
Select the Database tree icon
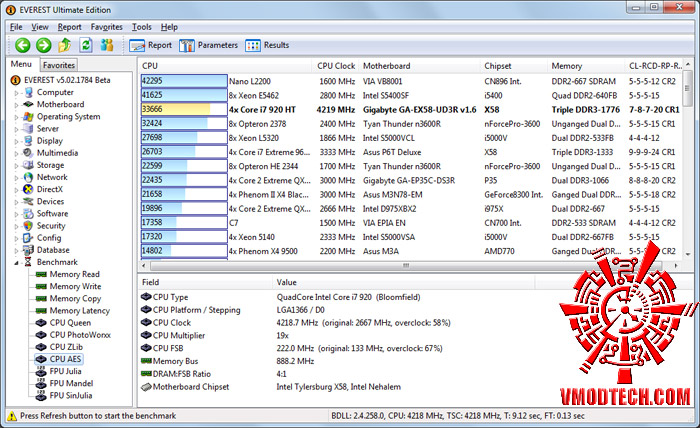point(29,250)
